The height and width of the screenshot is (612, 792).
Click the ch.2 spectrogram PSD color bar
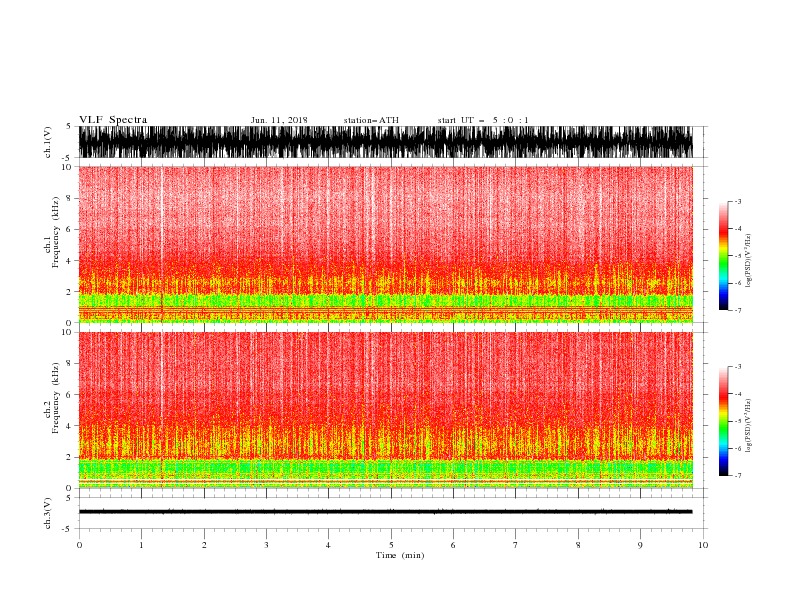click(724, 421)
